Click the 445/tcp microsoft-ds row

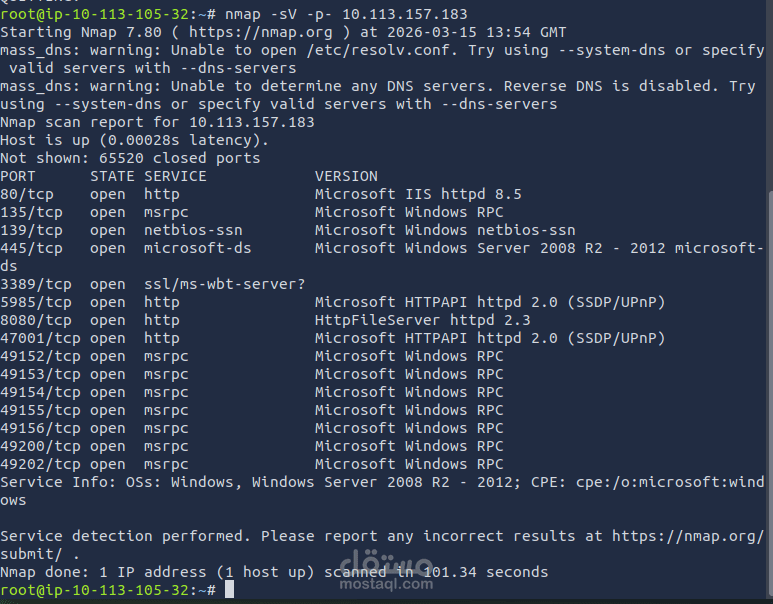pos(382,257)
